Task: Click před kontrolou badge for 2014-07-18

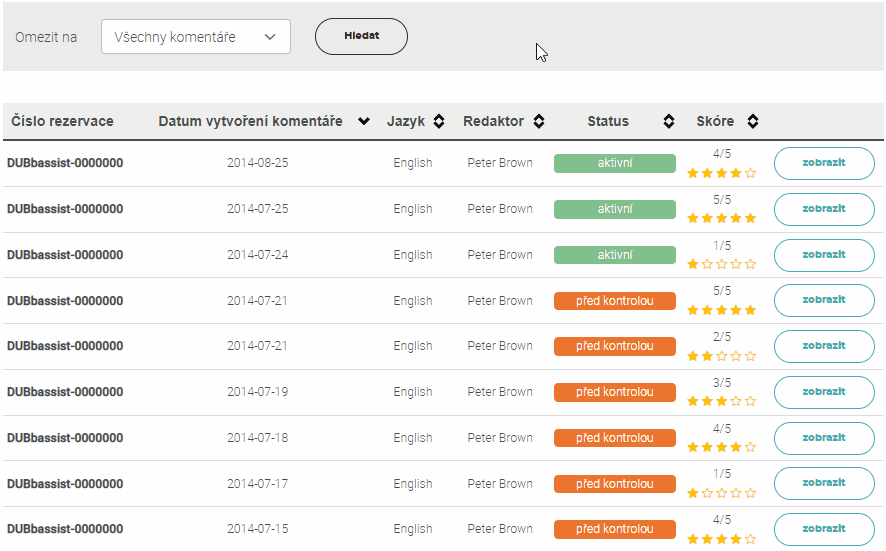Action: [x=615, y=438]
